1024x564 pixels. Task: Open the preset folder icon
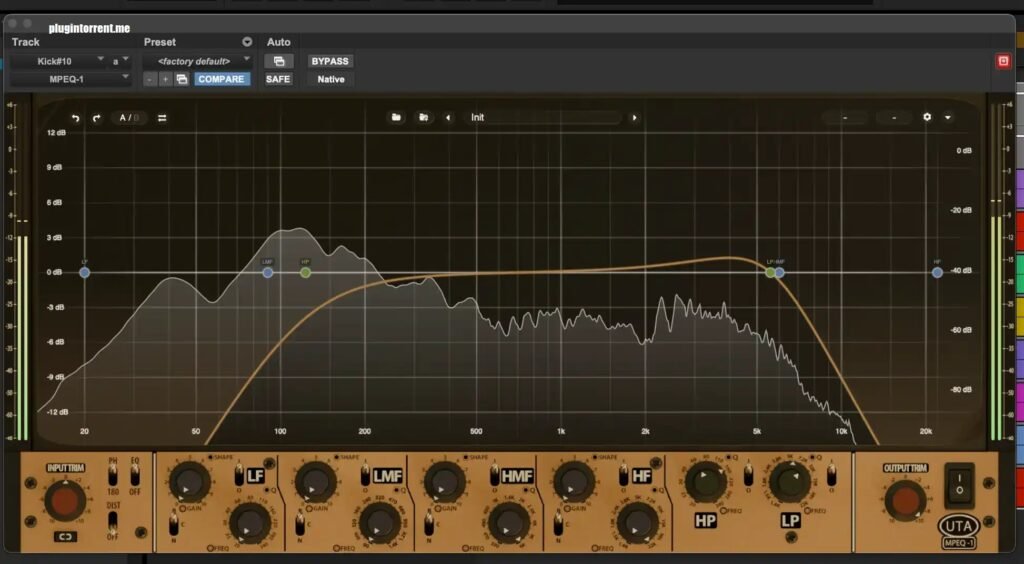tap(396, 118)
